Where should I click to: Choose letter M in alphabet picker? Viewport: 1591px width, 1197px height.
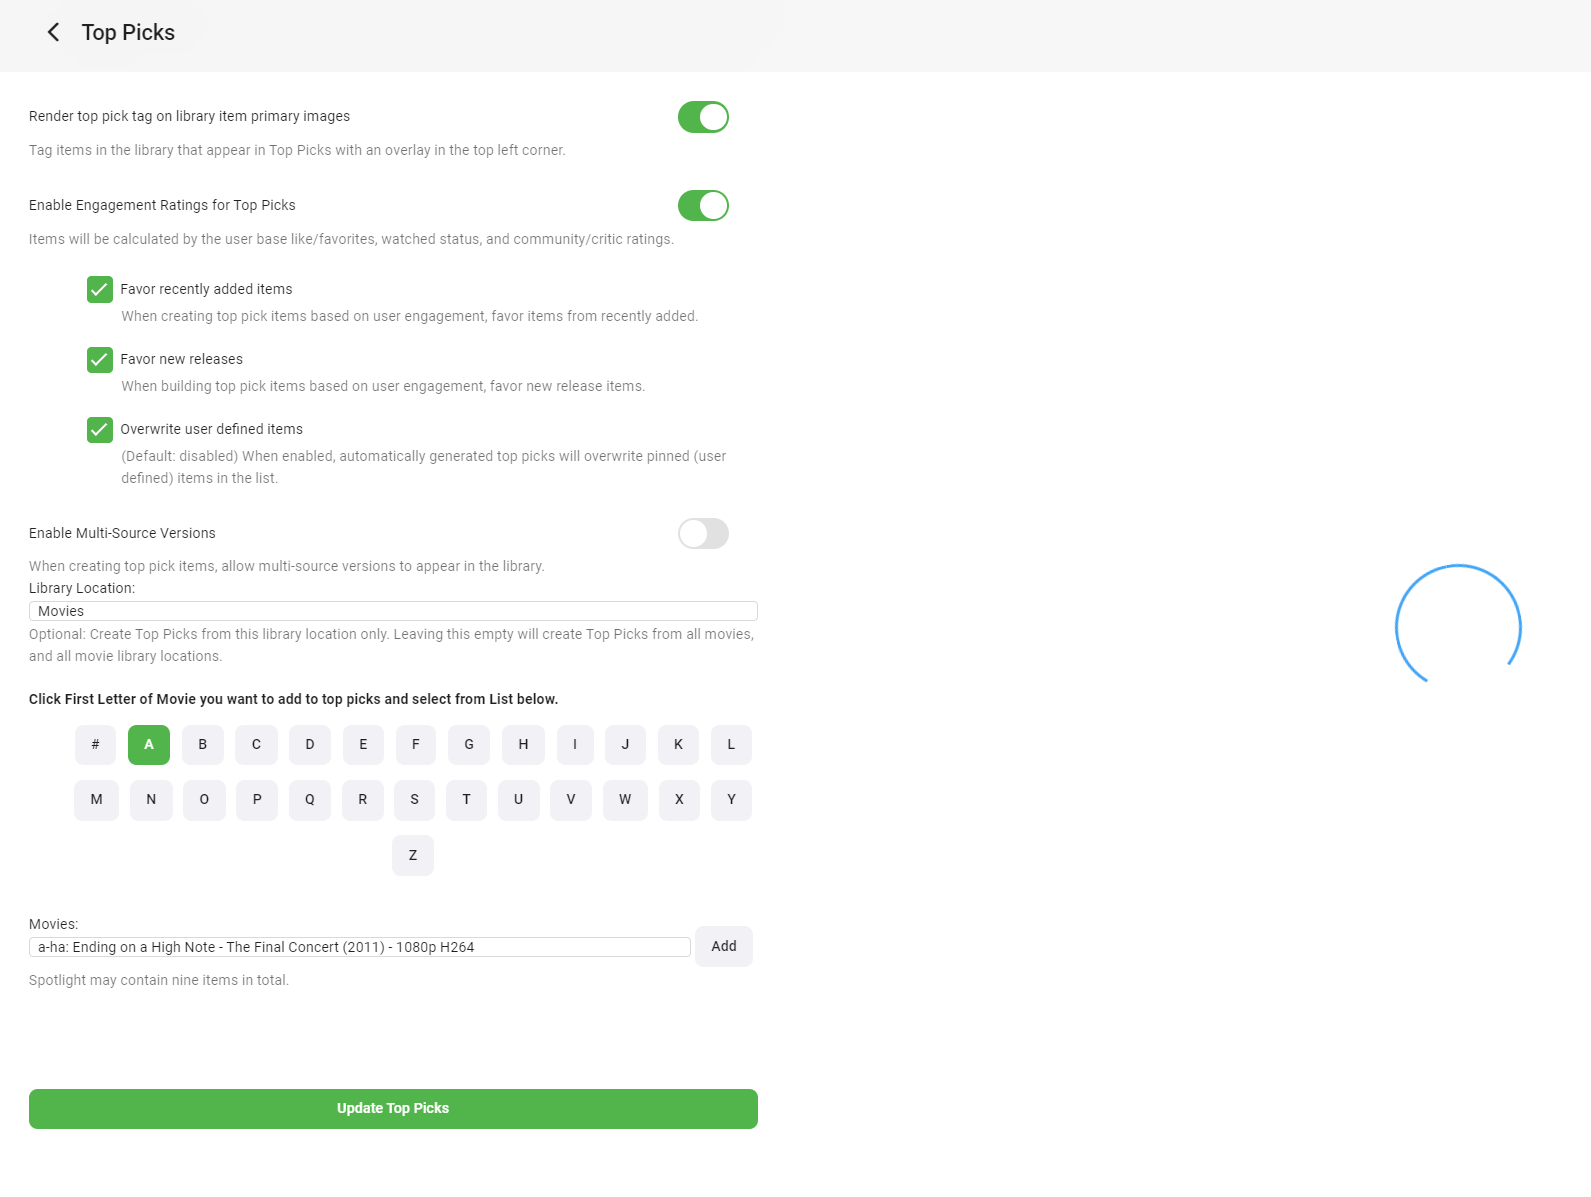click(x=97, y=800)
